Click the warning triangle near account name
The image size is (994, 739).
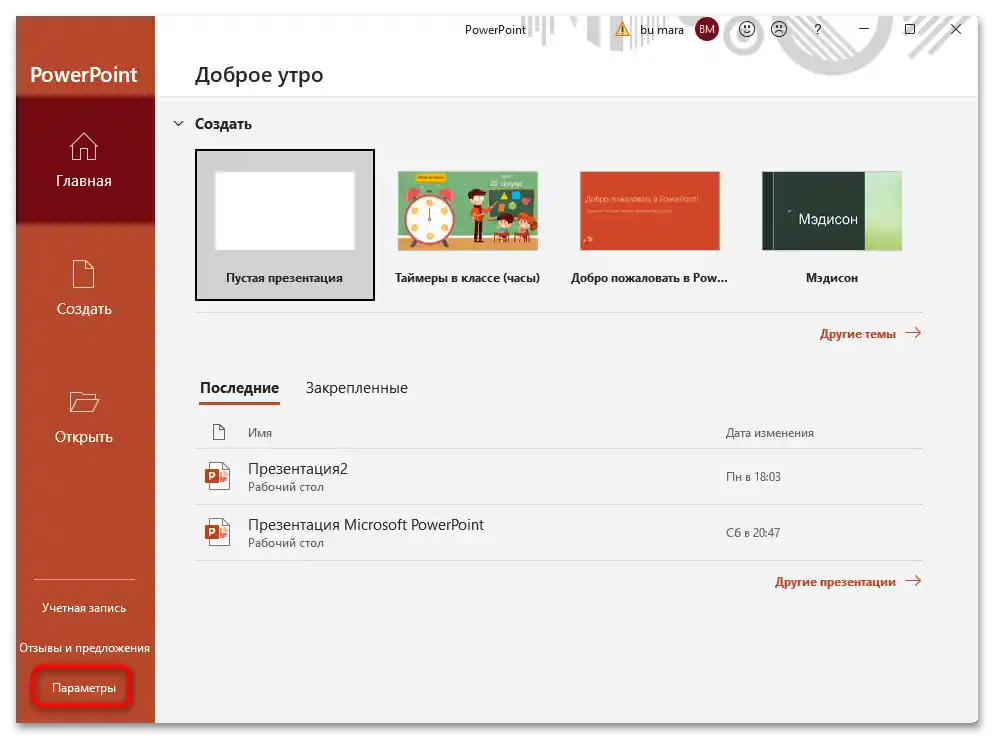point(620,30)
